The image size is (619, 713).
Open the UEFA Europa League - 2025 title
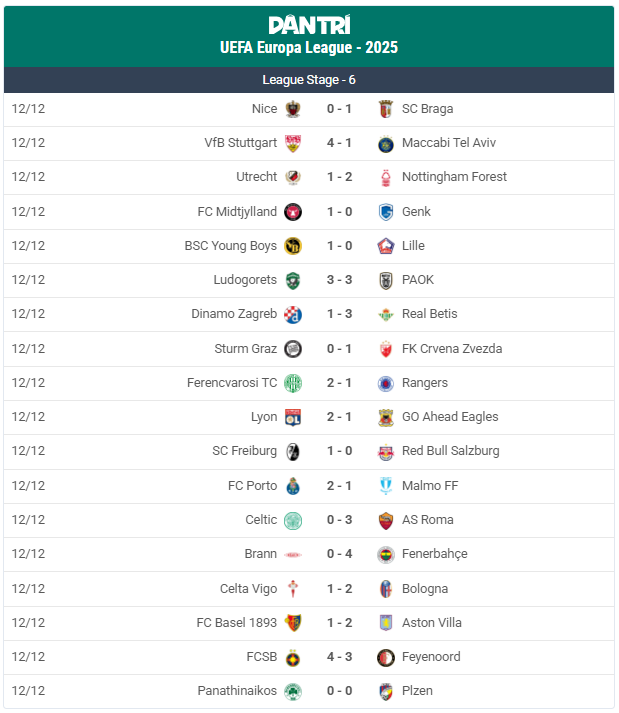point(309,48)
